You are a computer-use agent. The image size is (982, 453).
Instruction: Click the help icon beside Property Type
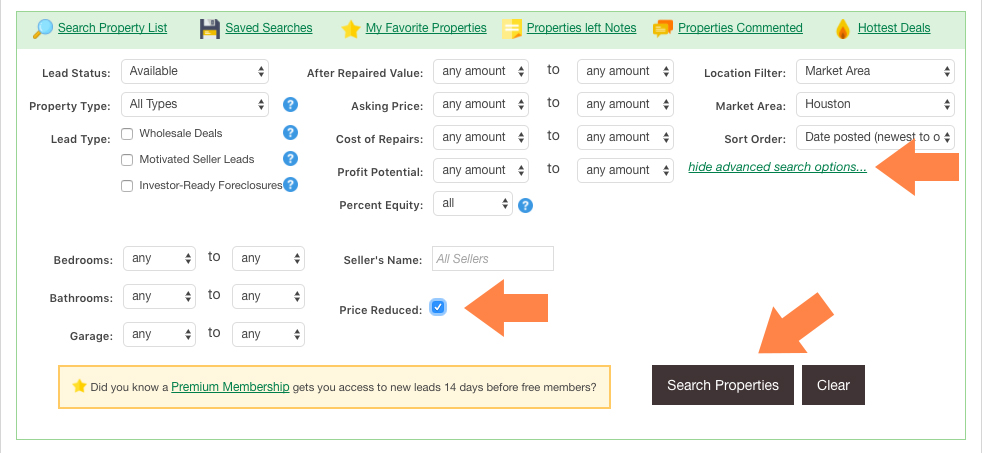pyautogui.click(x=290, y=104)
